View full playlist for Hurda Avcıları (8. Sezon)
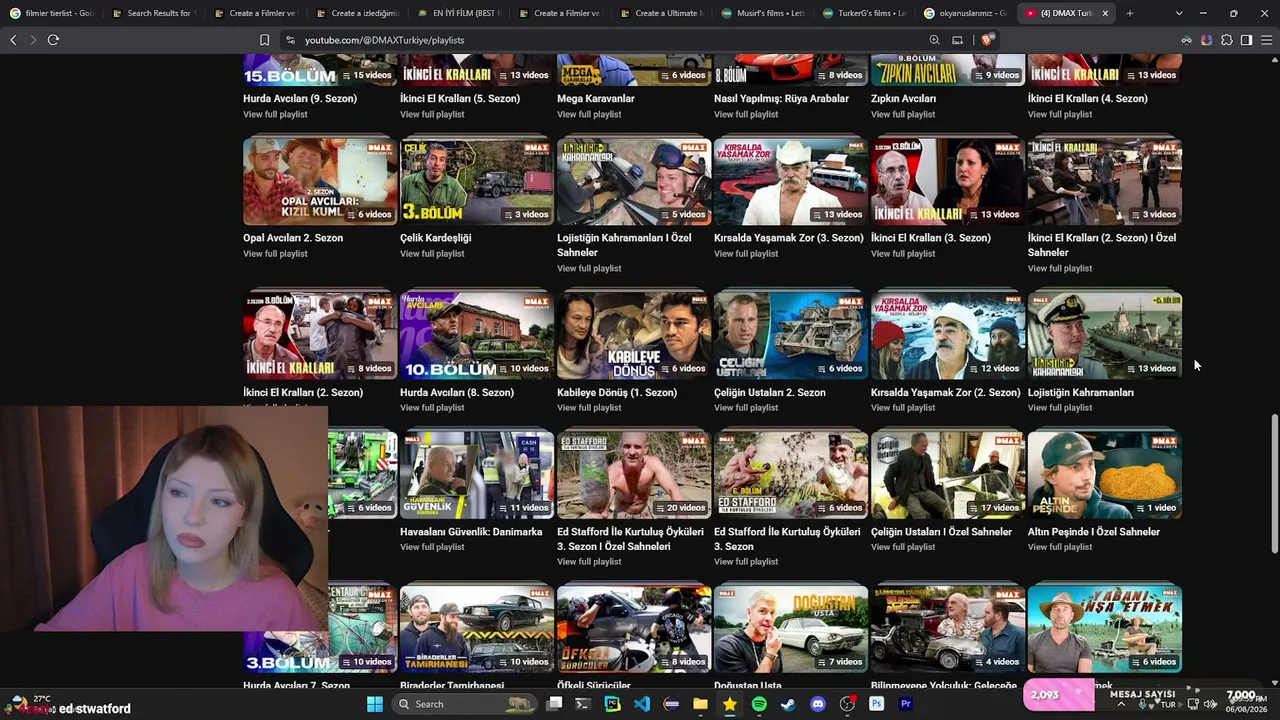 click(x=432, y=407)
